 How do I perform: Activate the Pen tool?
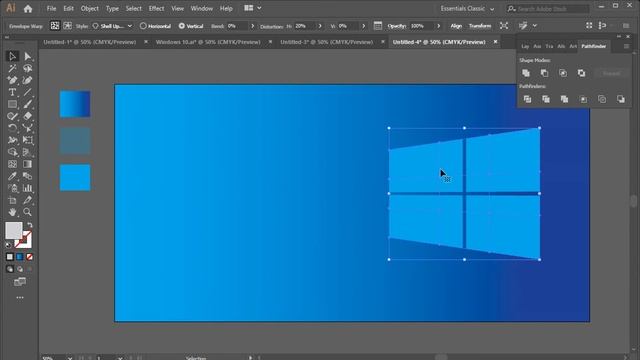(x=12, y=80)
